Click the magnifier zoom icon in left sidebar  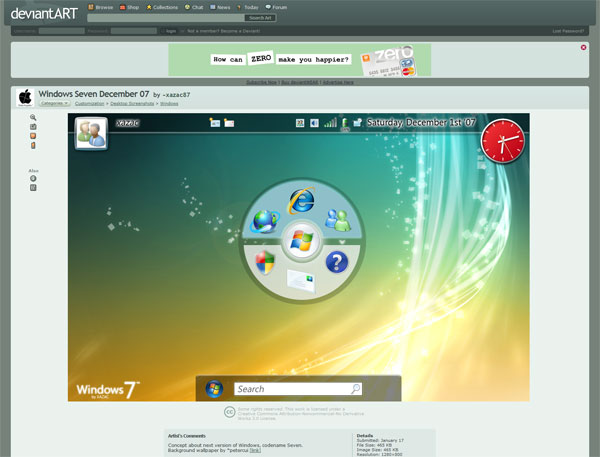[33, 118]
